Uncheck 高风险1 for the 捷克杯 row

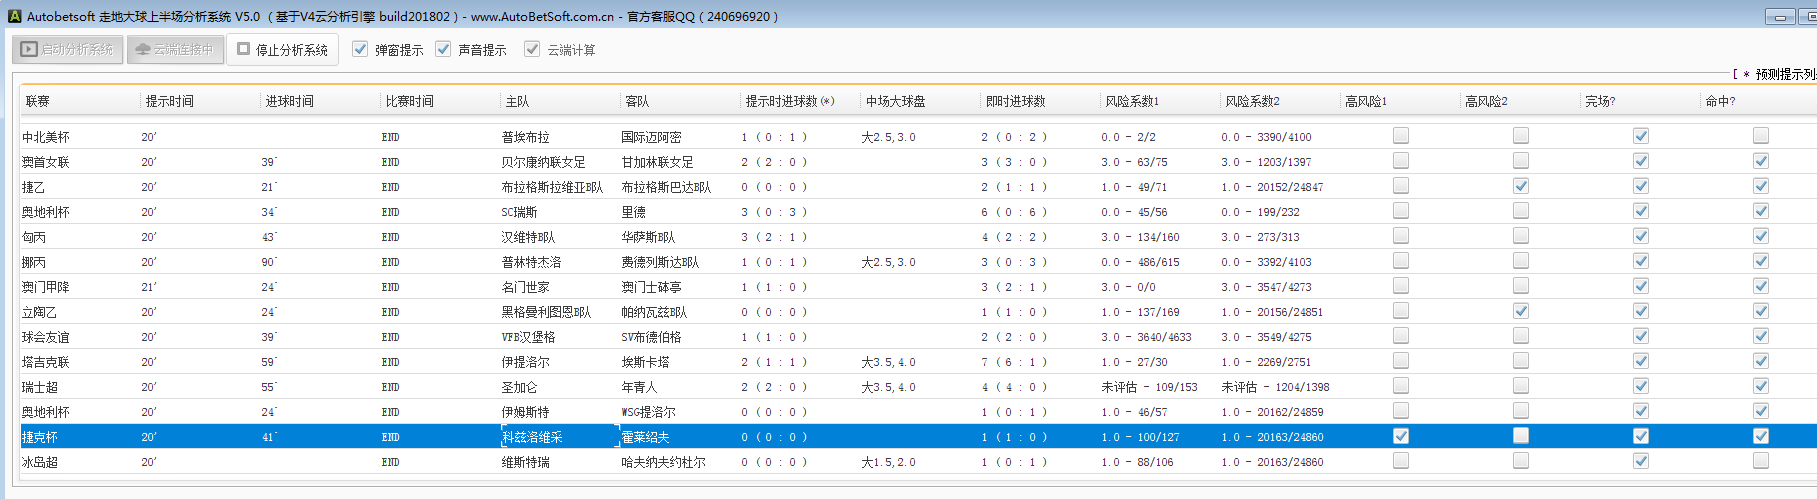1401,436
